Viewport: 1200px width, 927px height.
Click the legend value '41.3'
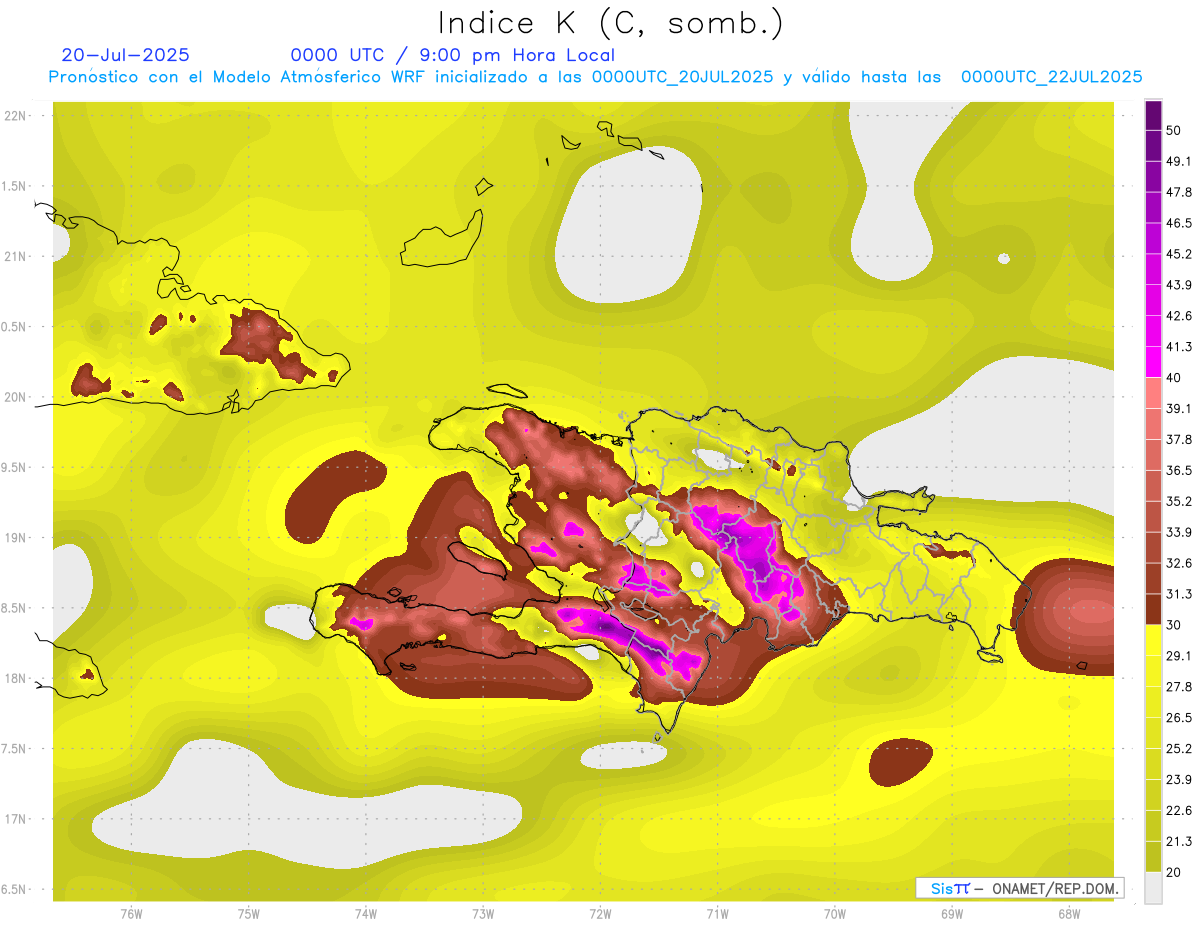1179,347
